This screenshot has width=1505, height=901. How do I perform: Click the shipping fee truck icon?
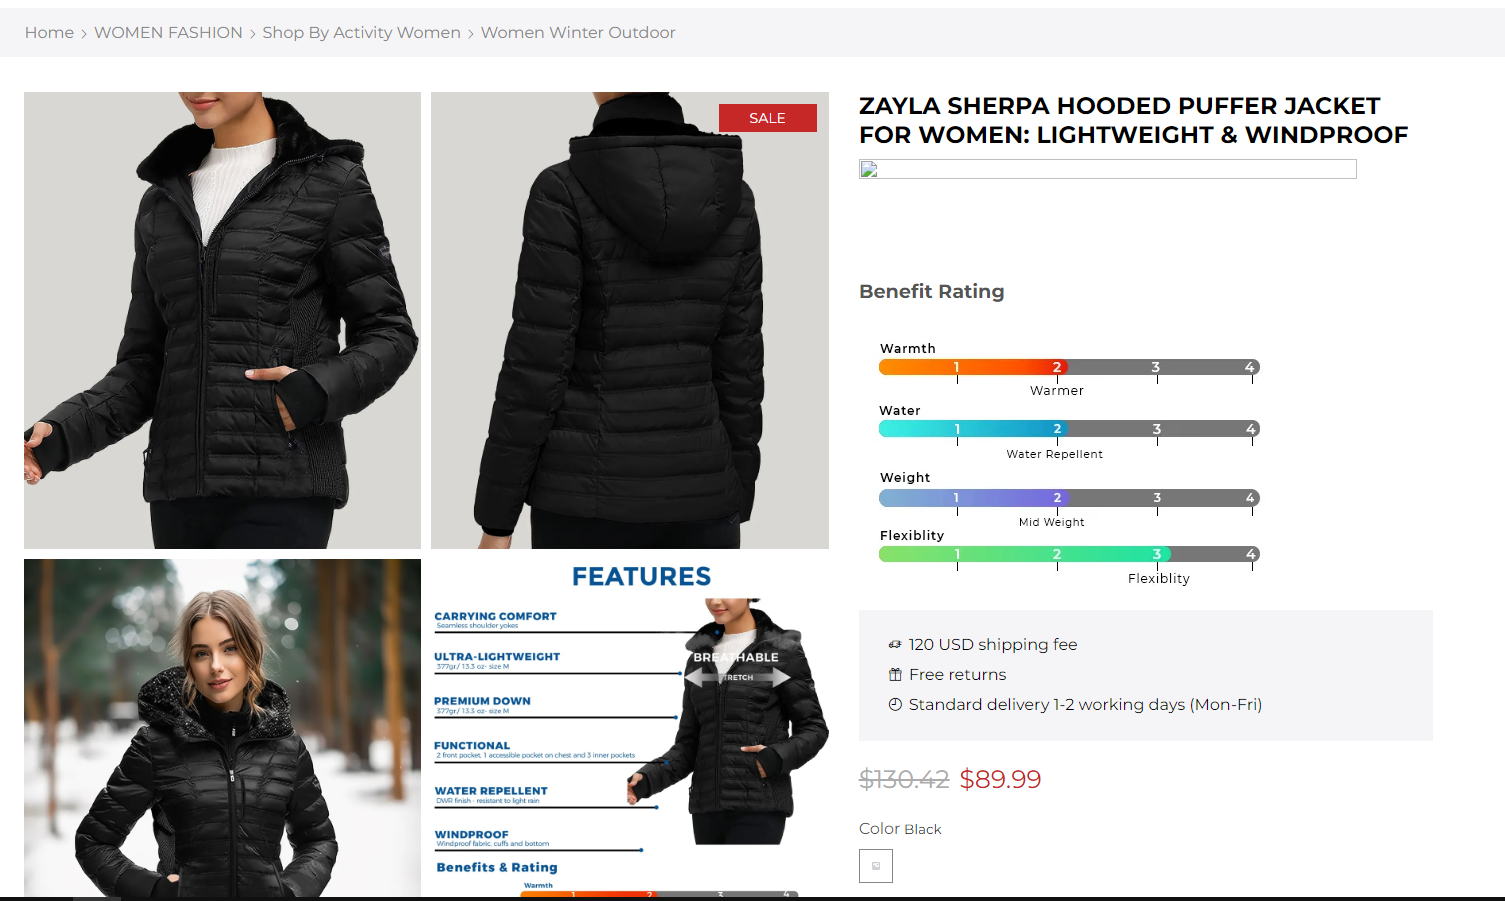tap(895, 645)
